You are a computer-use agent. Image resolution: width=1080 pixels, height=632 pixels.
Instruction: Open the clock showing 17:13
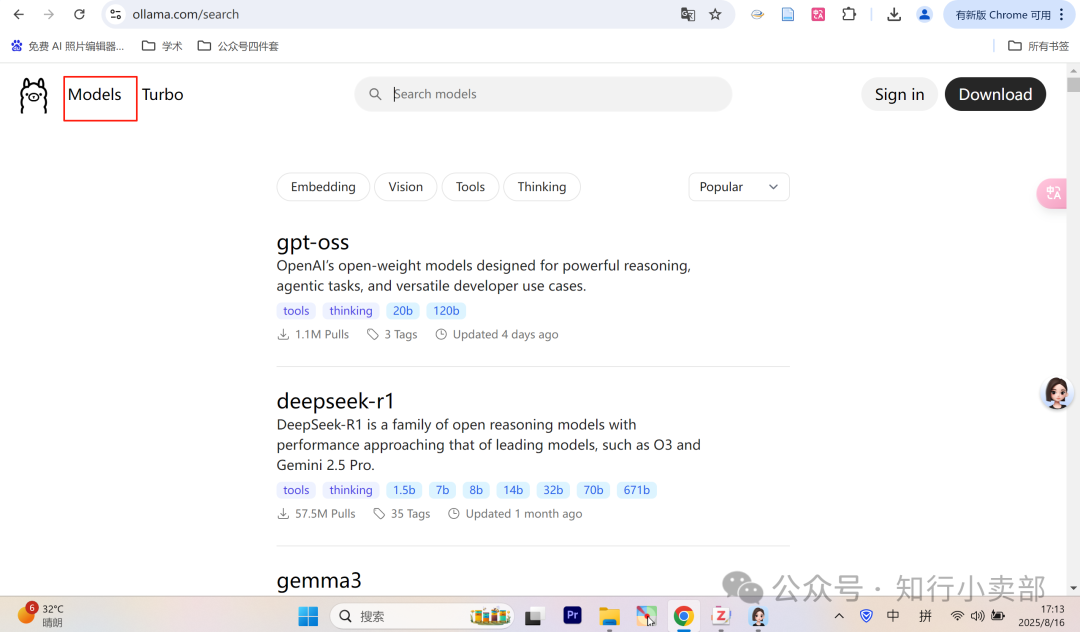pos(1041,615)
